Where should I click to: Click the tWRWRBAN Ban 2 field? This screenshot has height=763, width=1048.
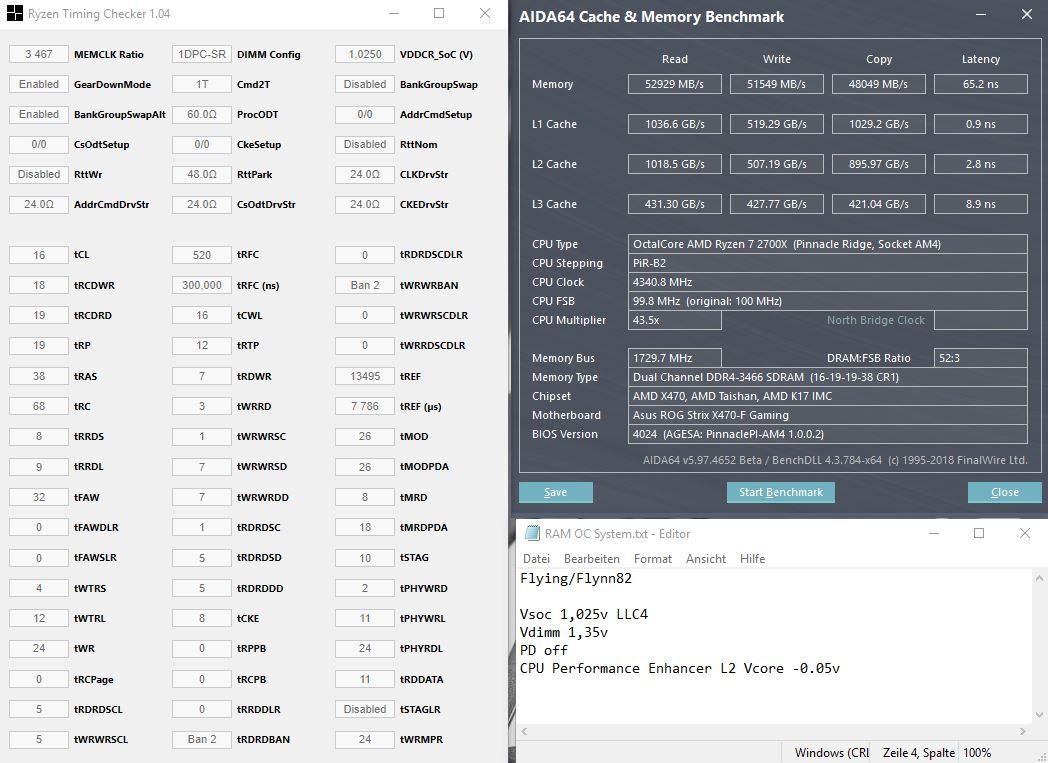click(365, 285)
